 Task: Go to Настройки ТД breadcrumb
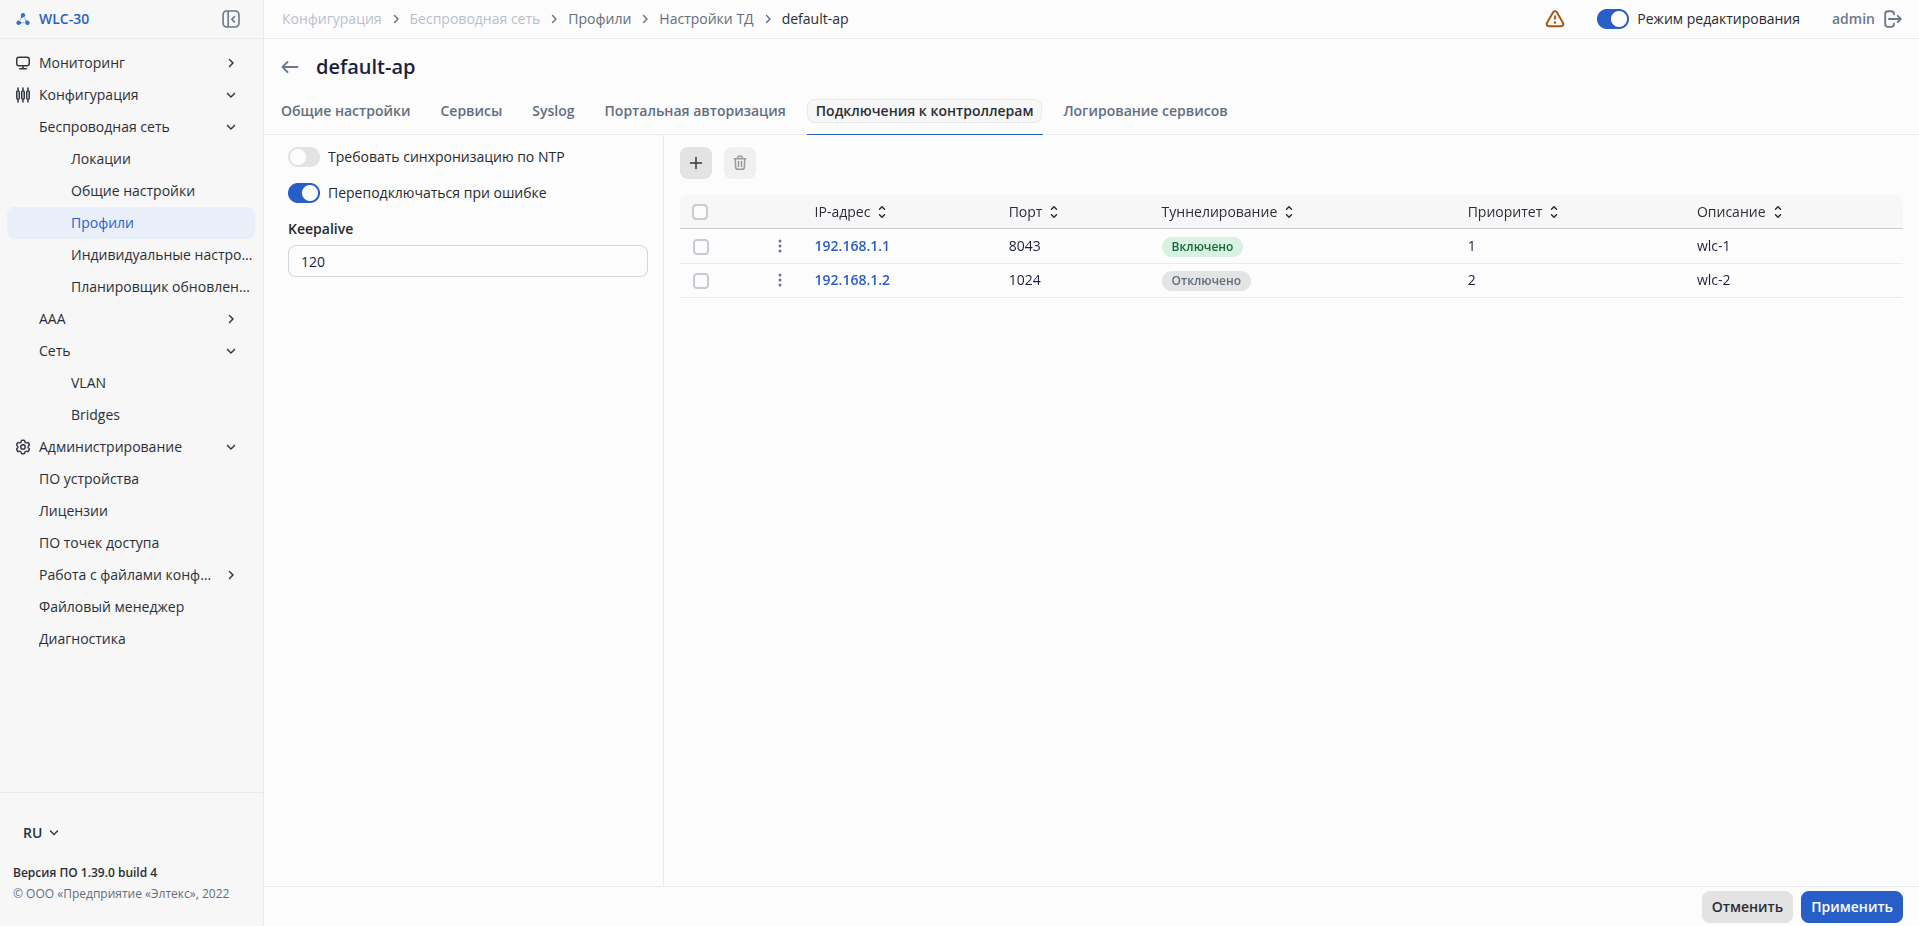pos(706,19)
